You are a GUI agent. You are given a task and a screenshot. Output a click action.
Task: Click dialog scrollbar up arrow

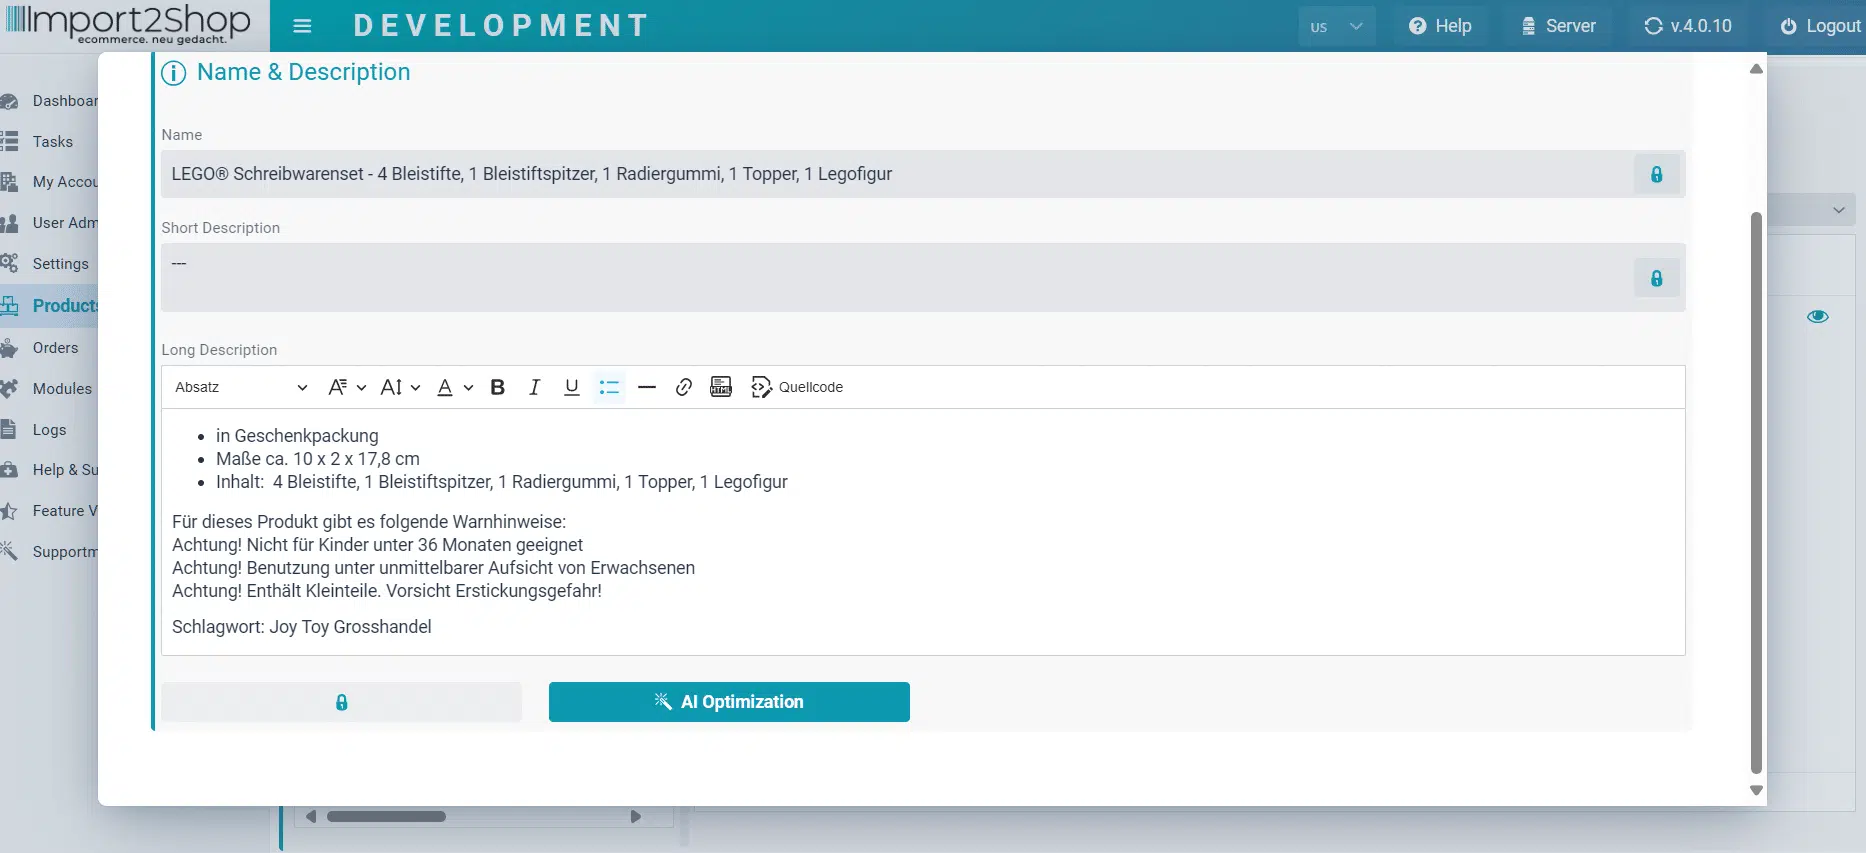click(1756, 69)
